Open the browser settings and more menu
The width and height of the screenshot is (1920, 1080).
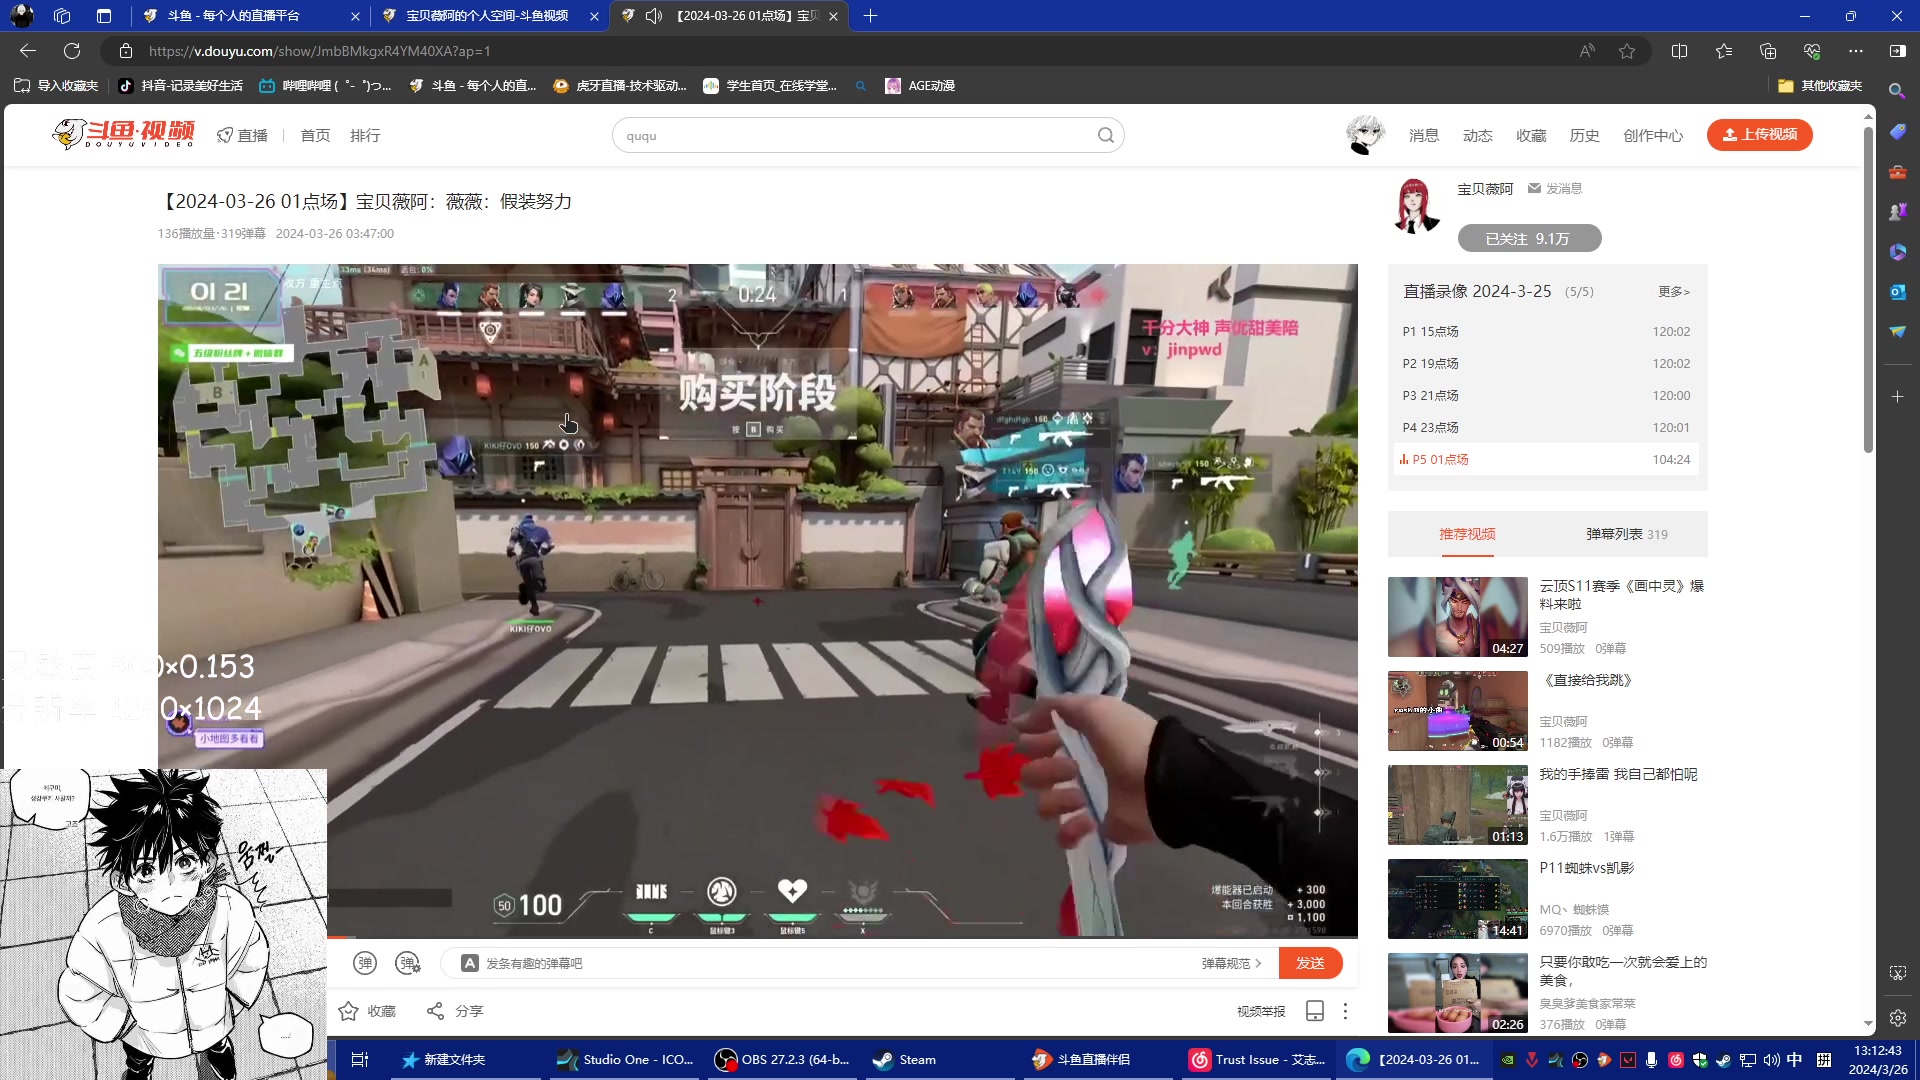tap(1856, 51)
